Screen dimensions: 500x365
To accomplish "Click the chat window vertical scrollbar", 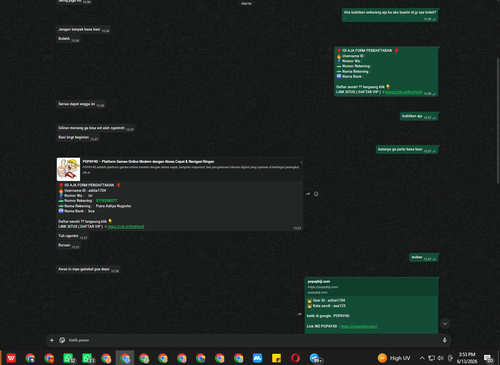I will (498, 120).
